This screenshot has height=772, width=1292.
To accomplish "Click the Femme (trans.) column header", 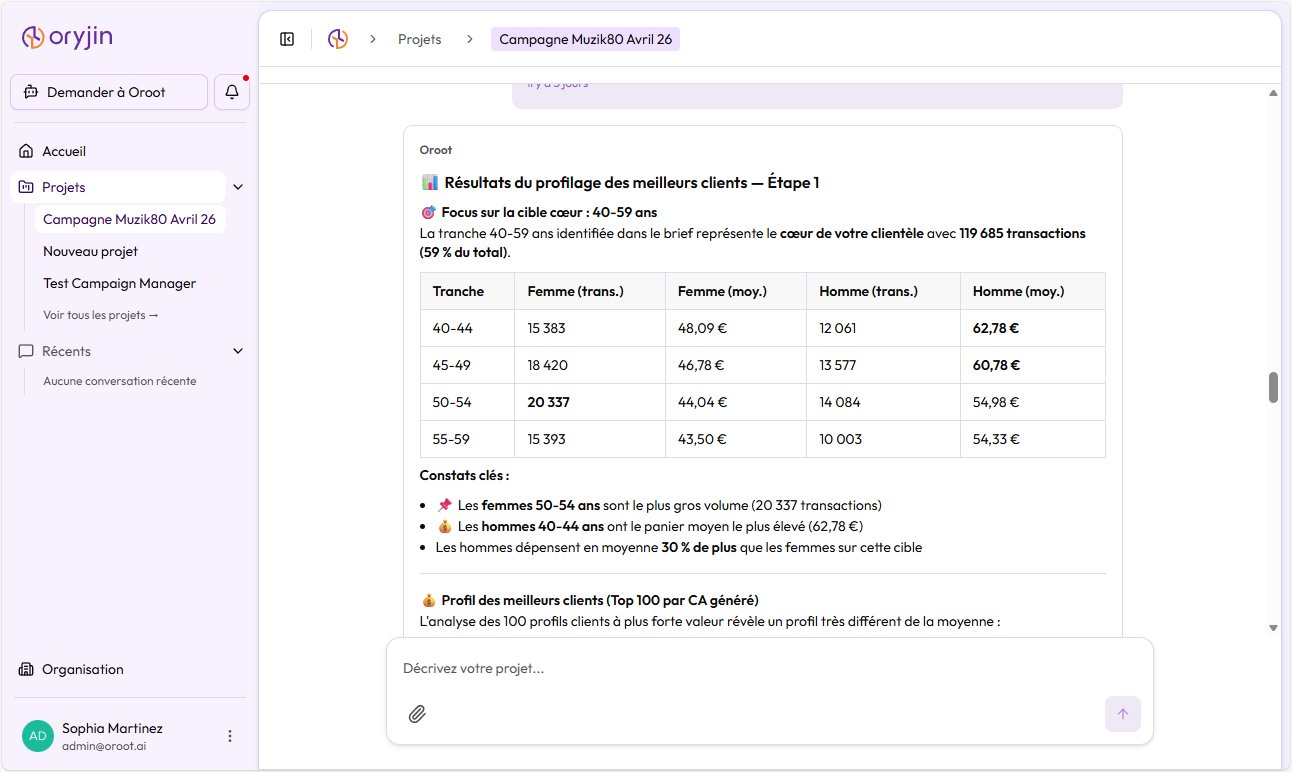I will (x=590, y=291).
